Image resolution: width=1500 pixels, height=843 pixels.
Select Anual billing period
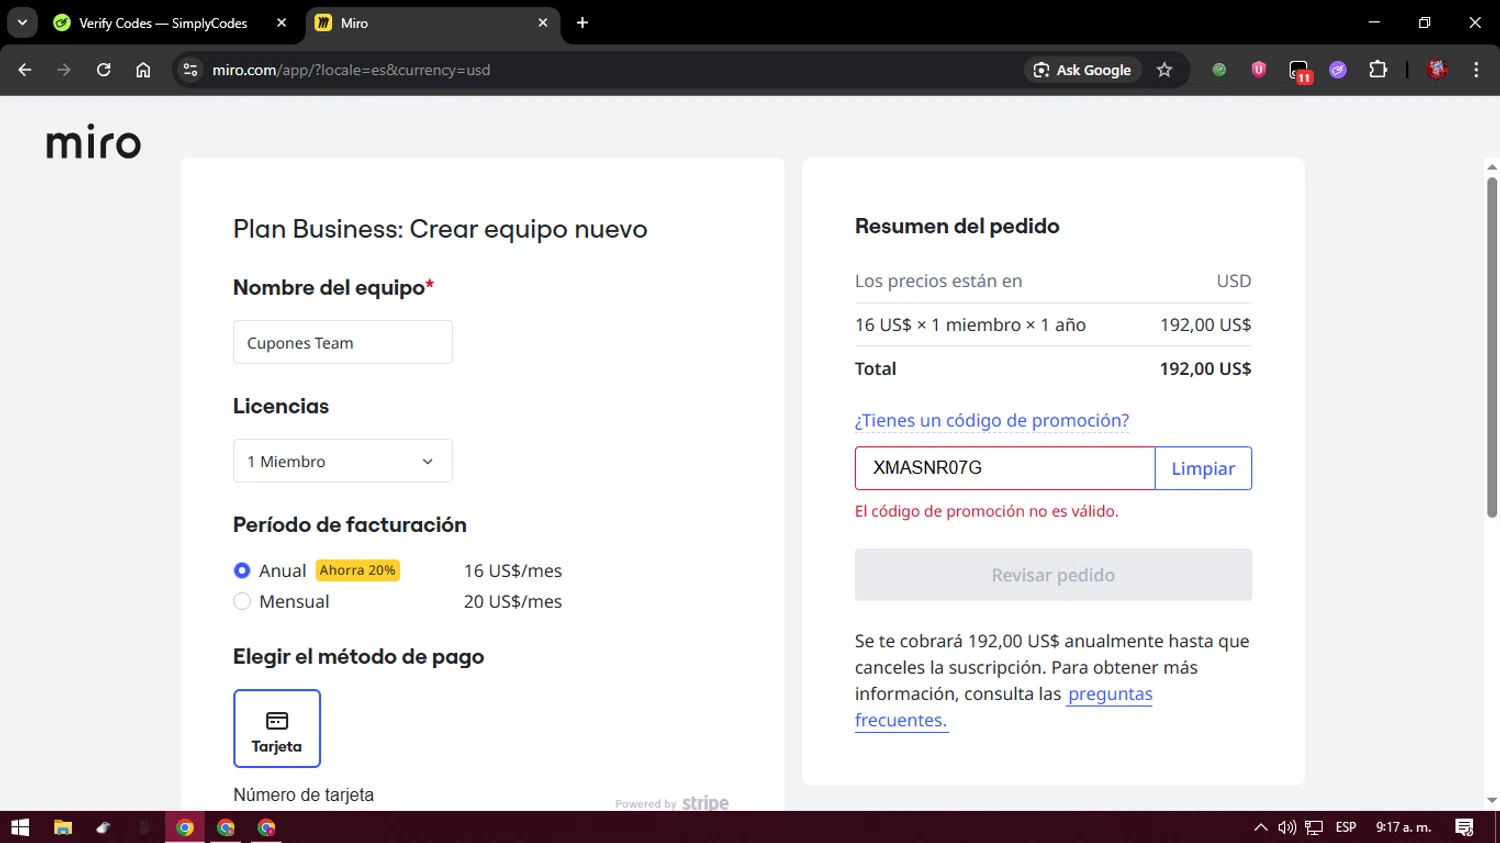click(x=242, y=570)
